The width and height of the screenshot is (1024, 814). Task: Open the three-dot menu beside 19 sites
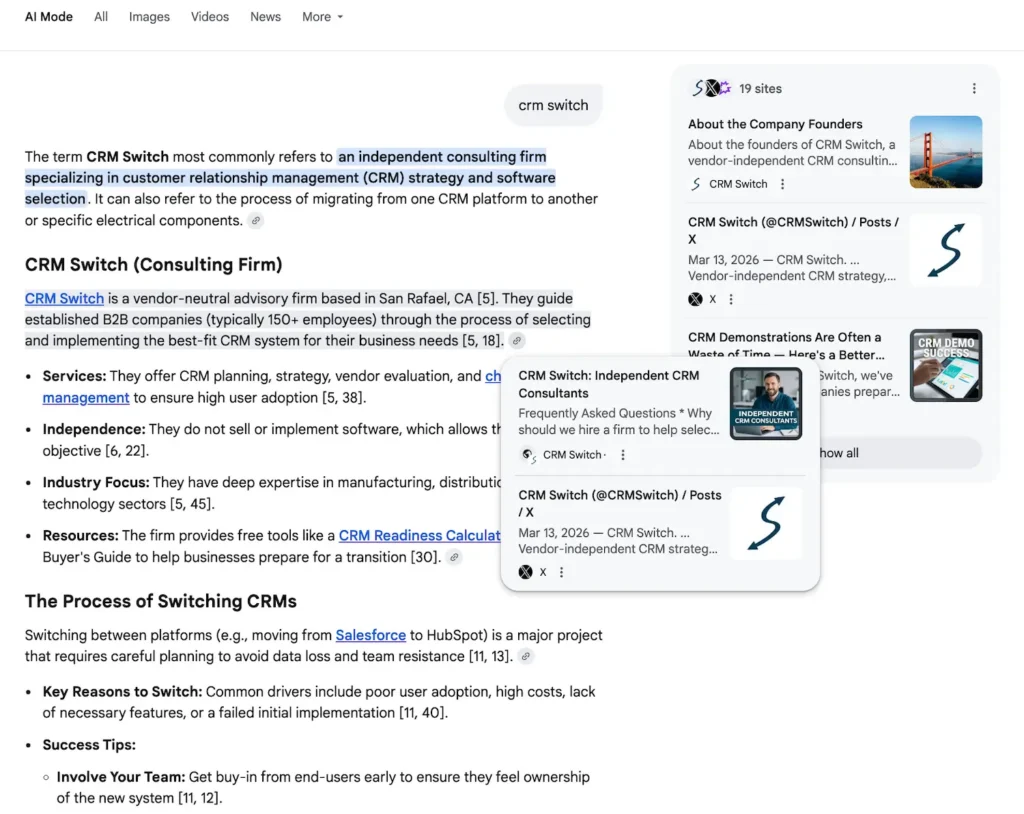[x=975, y=88]
